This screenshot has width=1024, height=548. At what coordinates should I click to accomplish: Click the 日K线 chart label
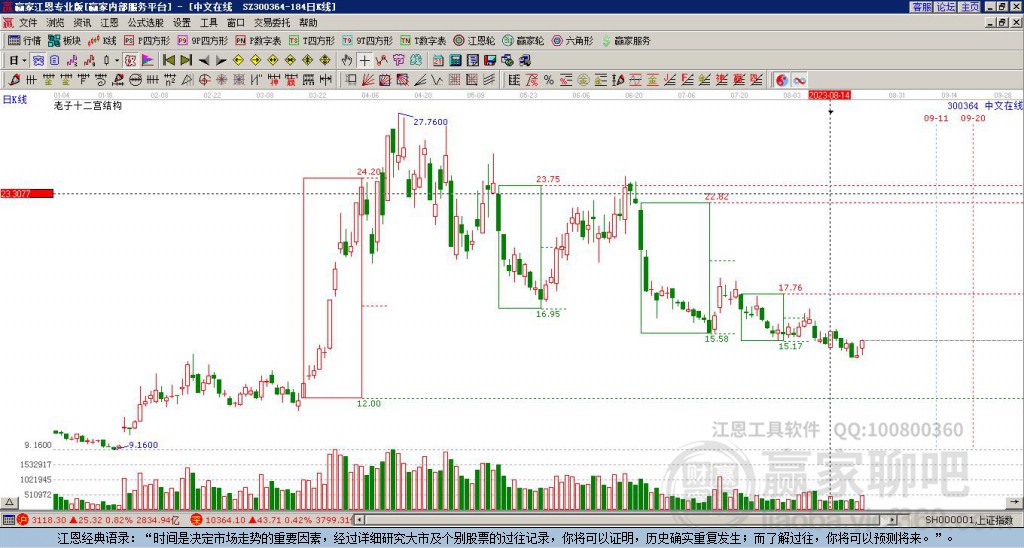pos(15,100)
